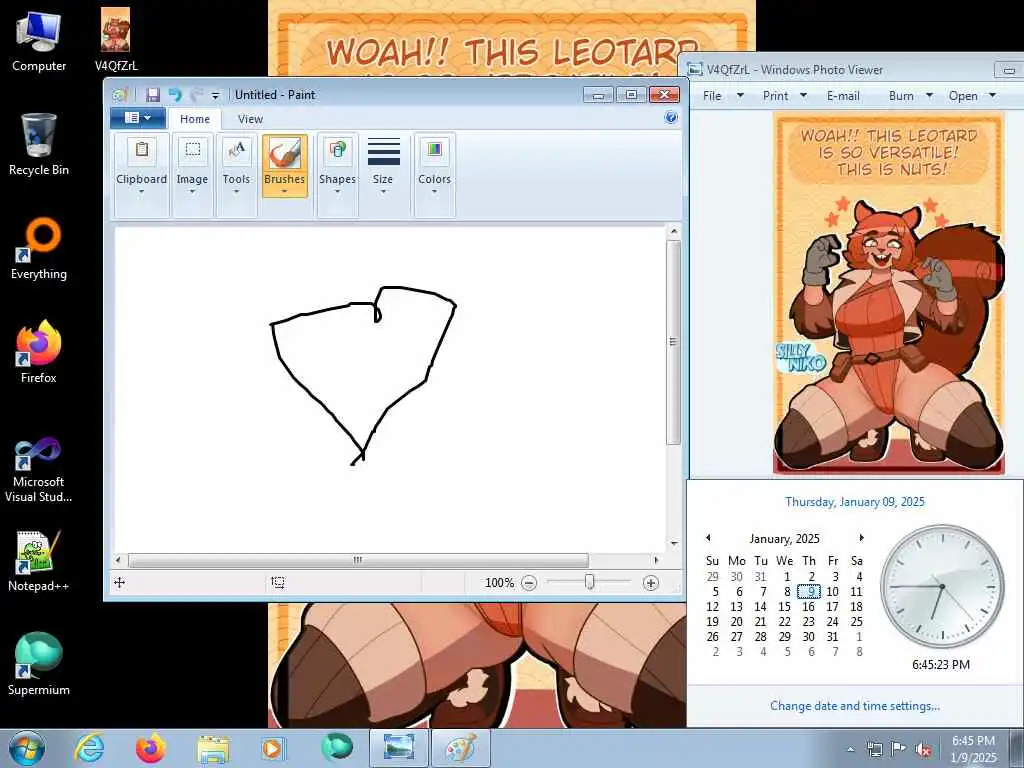Open the Windows Start button

[x=27, y=748]
